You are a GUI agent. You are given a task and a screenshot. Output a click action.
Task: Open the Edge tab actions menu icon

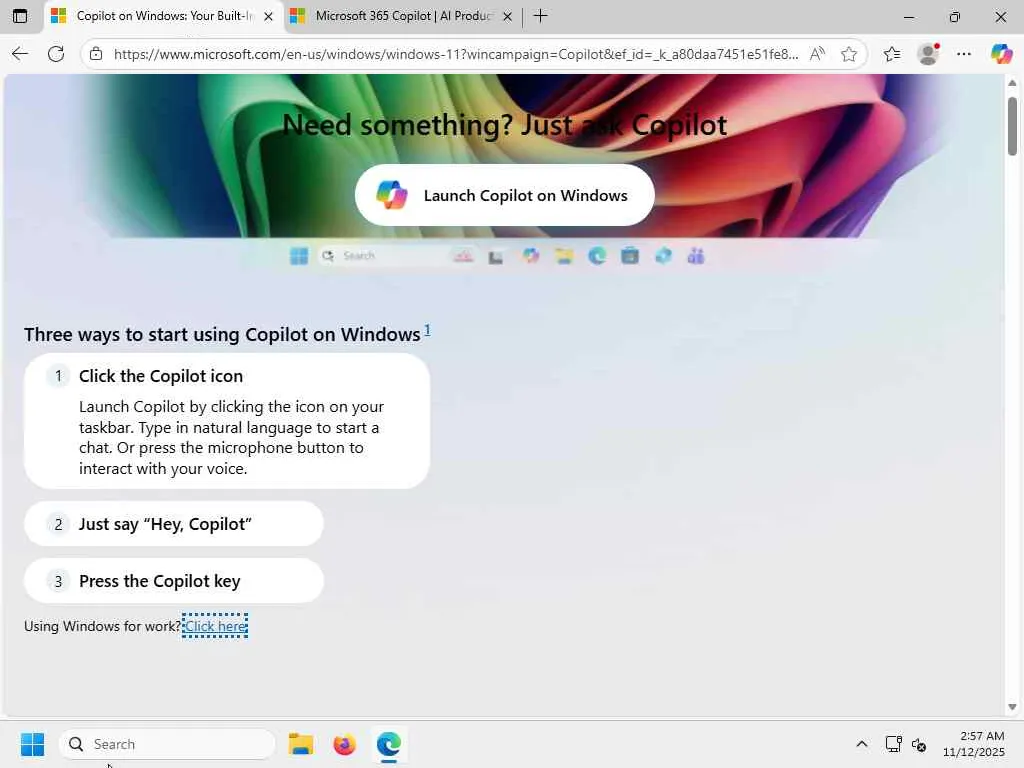coord(20,16)
